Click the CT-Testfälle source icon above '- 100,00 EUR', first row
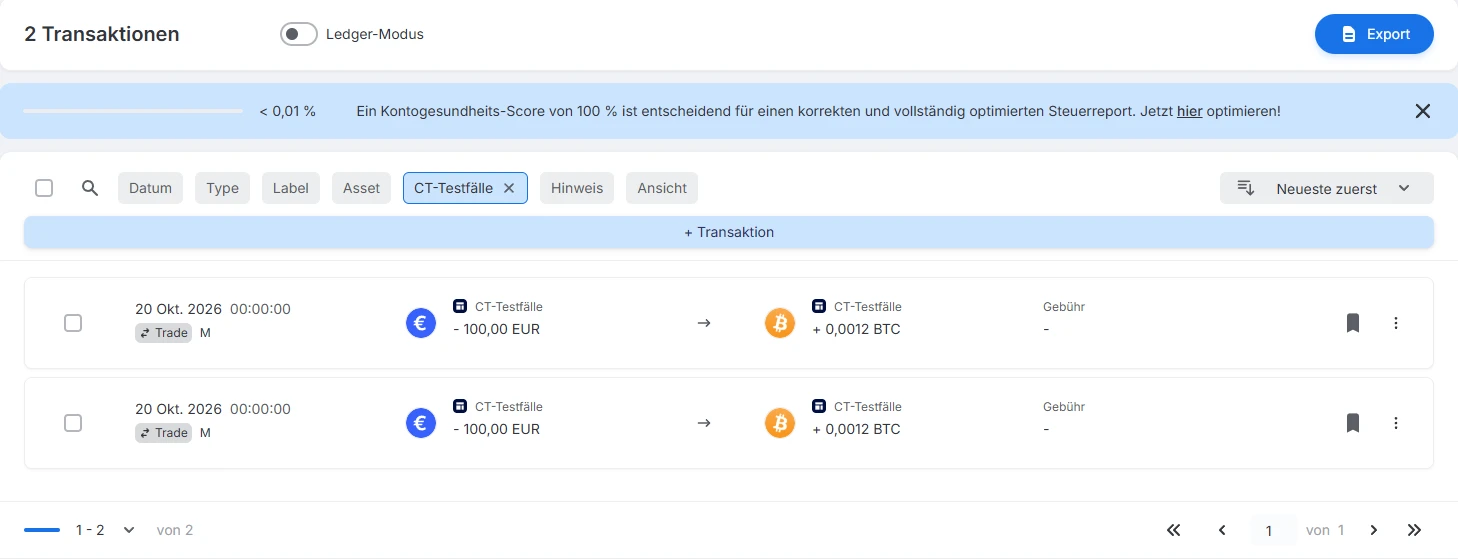The width and height of the screenshot is (1458, 559). (460, 306)
